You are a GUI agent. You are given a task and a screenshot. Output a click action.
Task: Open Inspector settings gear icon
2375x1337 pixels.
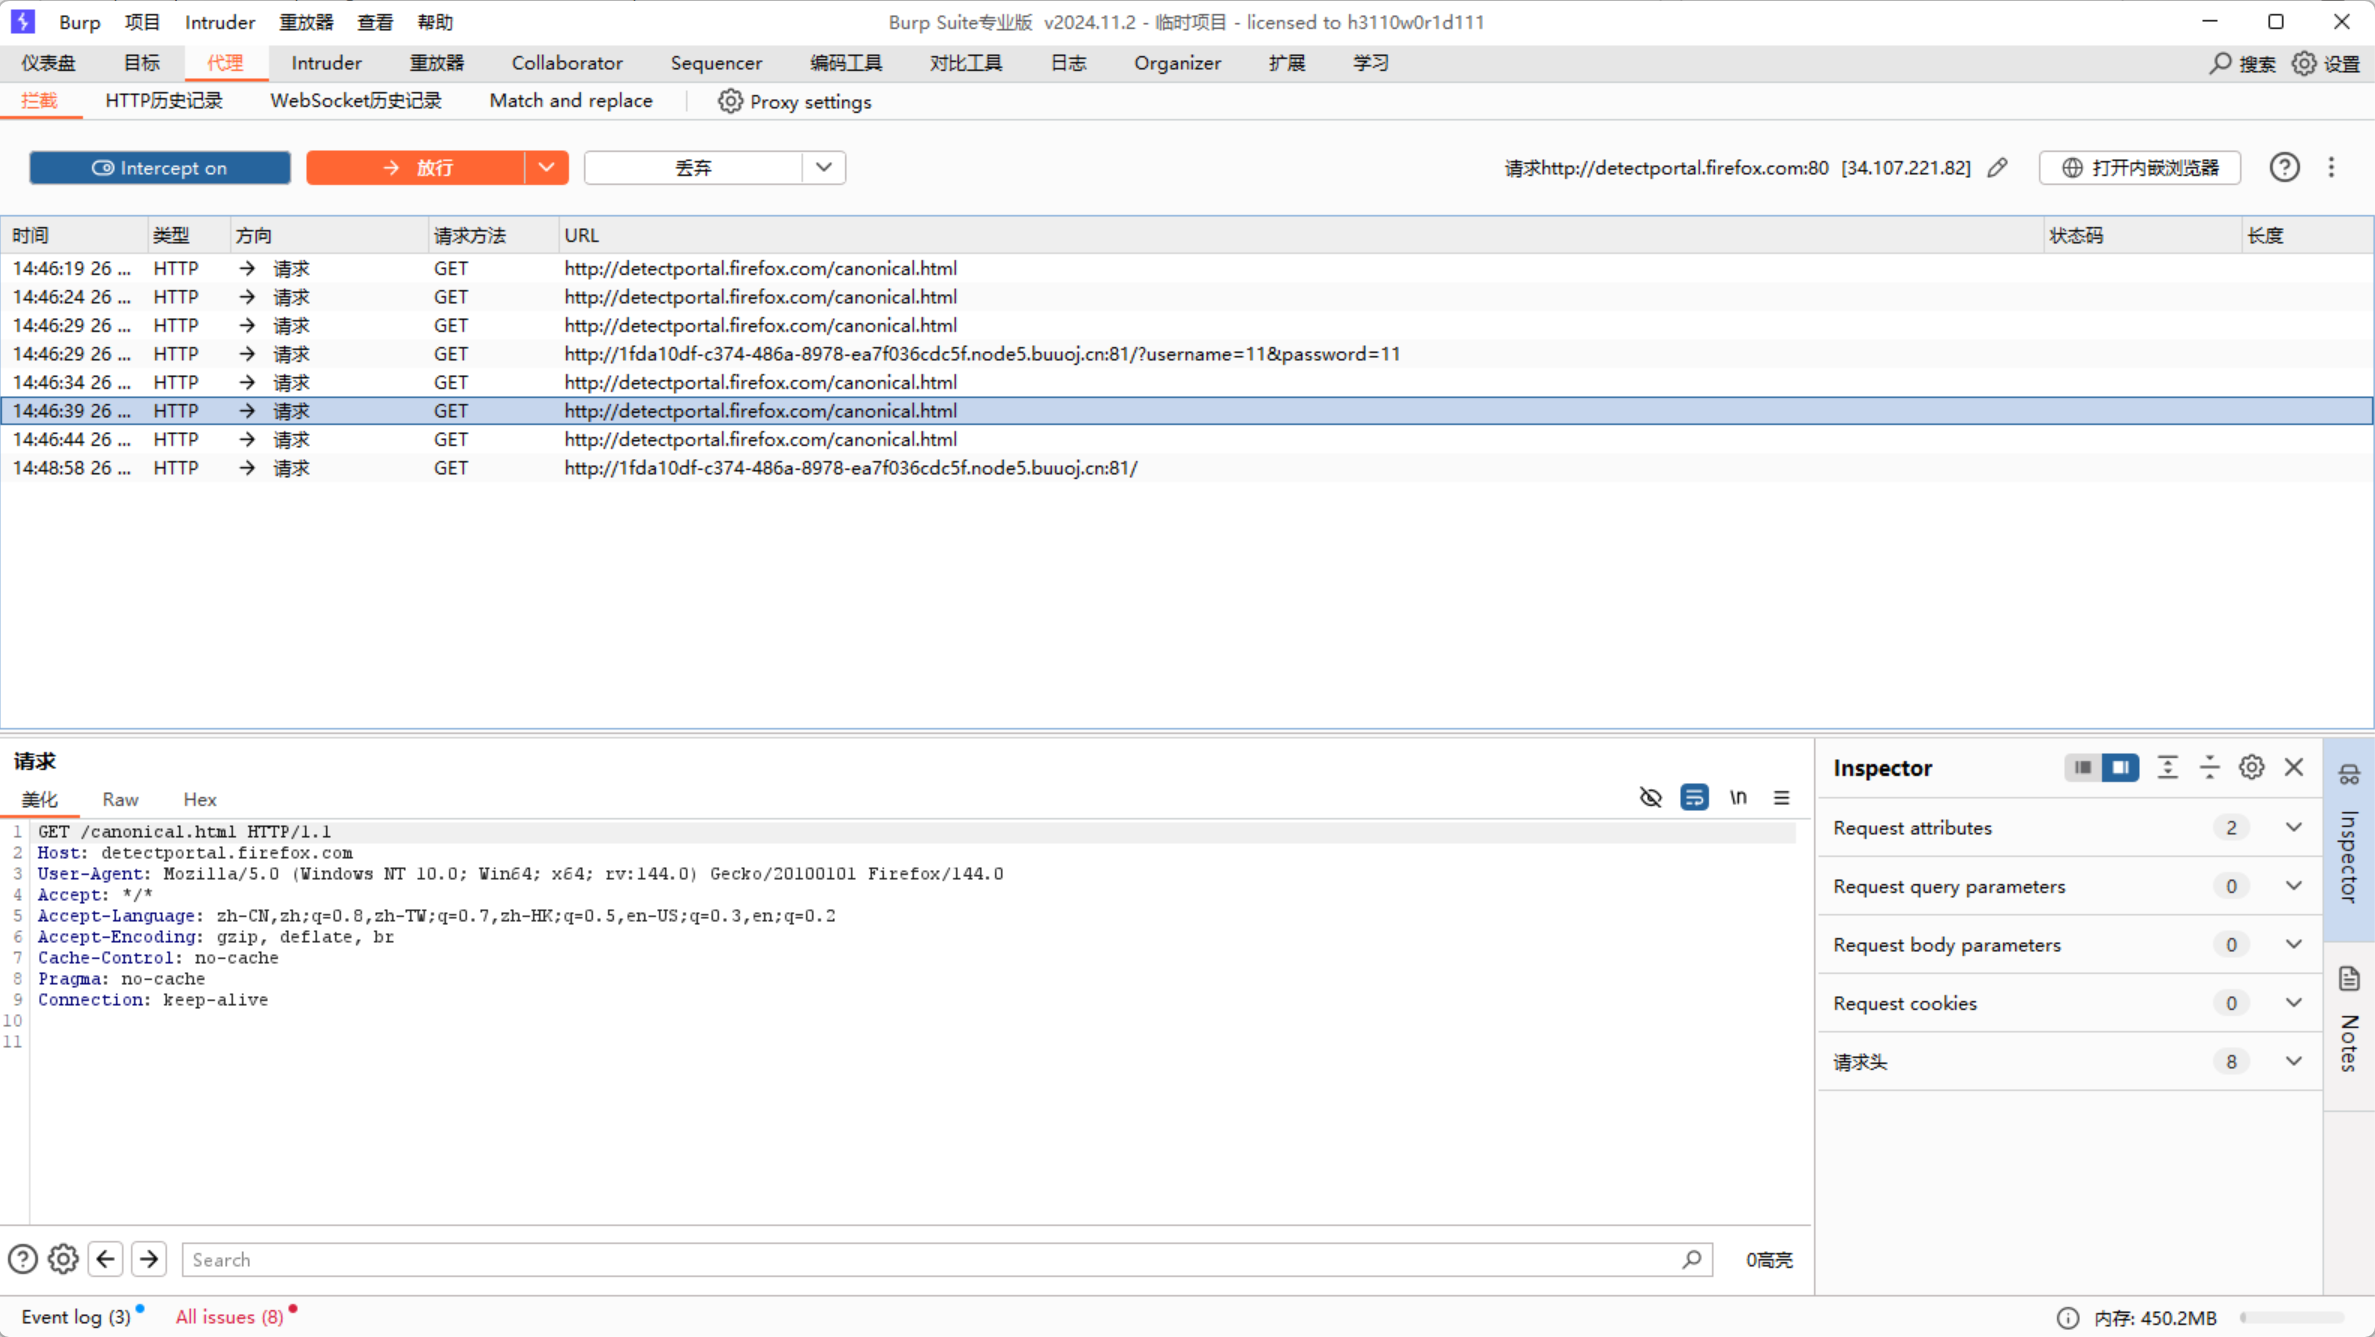(x=2251, y=767)
